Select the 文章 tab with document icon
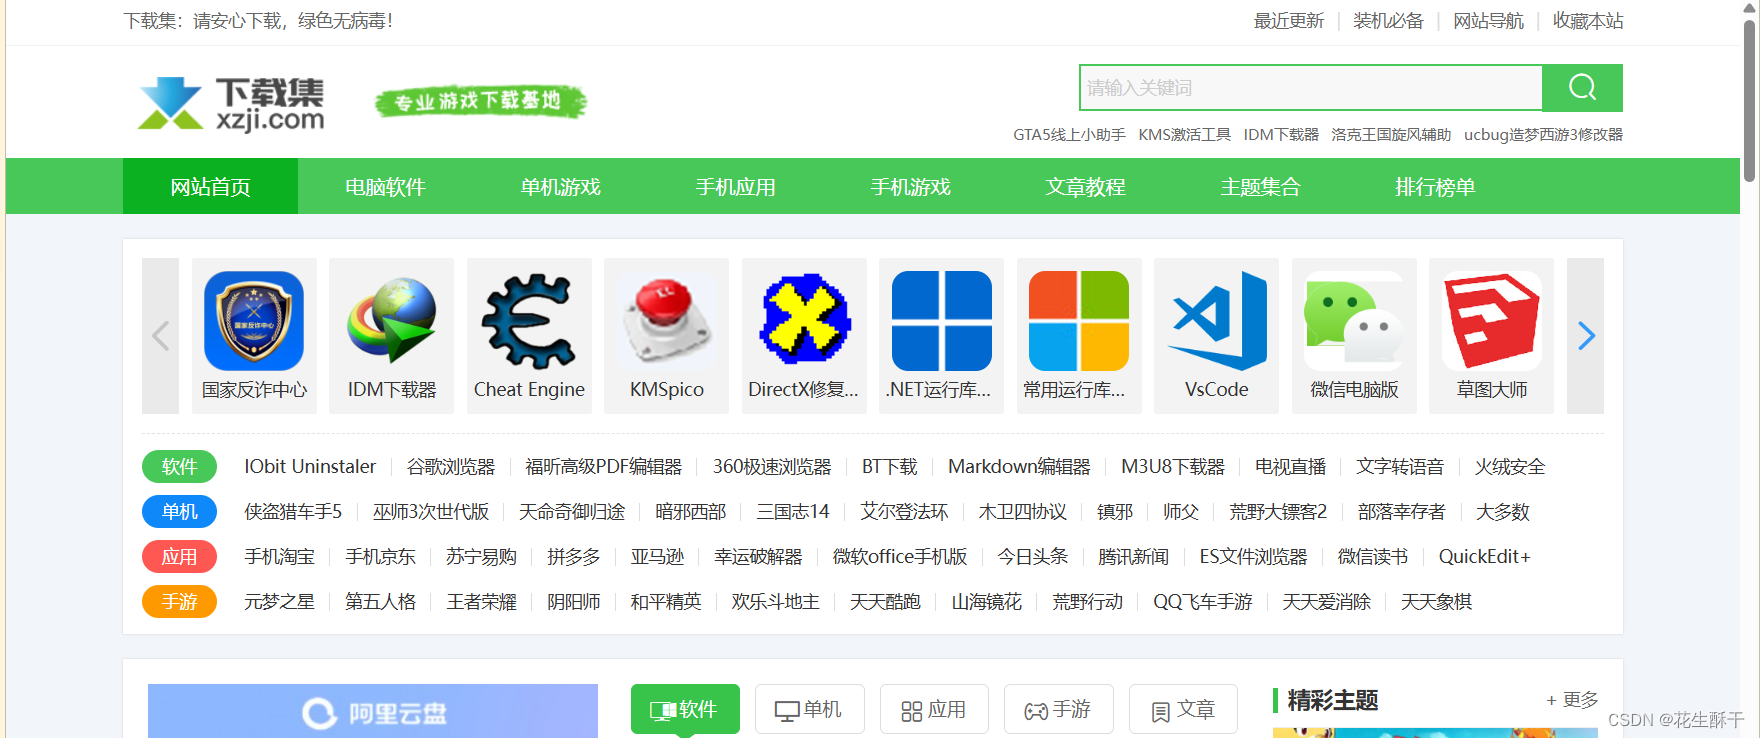This screenshot has width=1760, height=738. [1183, 709]
